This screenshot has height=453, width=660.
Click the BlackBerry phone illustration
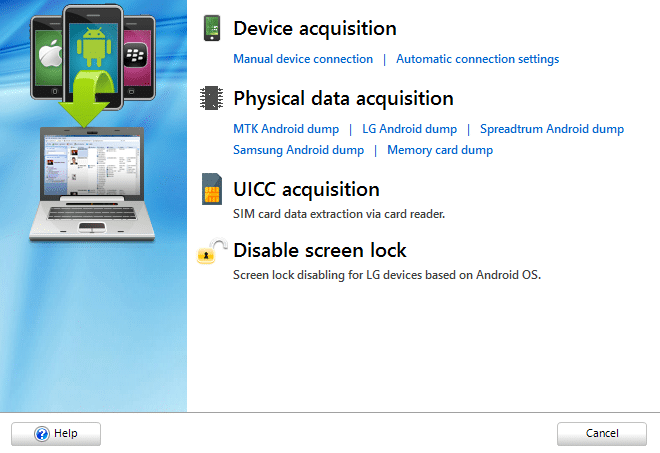(x=138, y=57)
